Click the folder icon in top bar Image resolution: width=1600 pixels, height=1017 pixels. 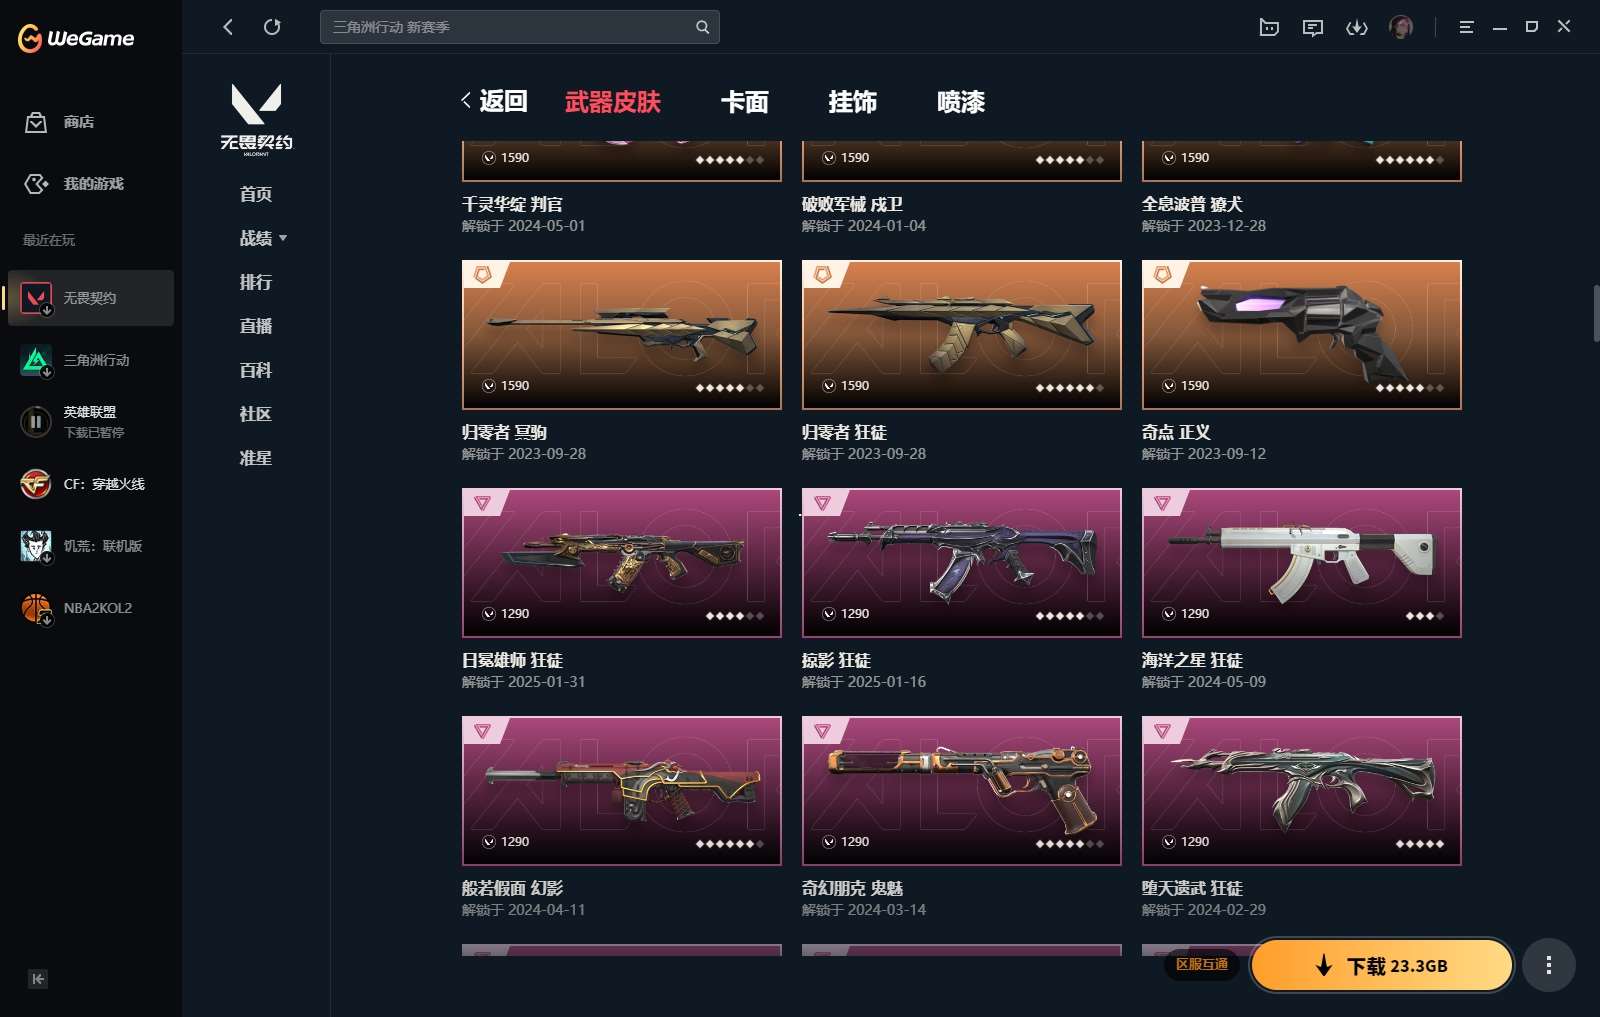tap(1269, 27)
